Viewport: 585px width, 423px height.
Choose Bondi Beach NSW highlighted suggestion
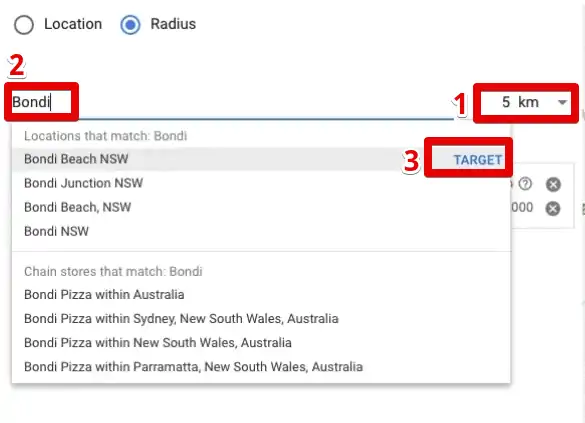tap(76, 159)
